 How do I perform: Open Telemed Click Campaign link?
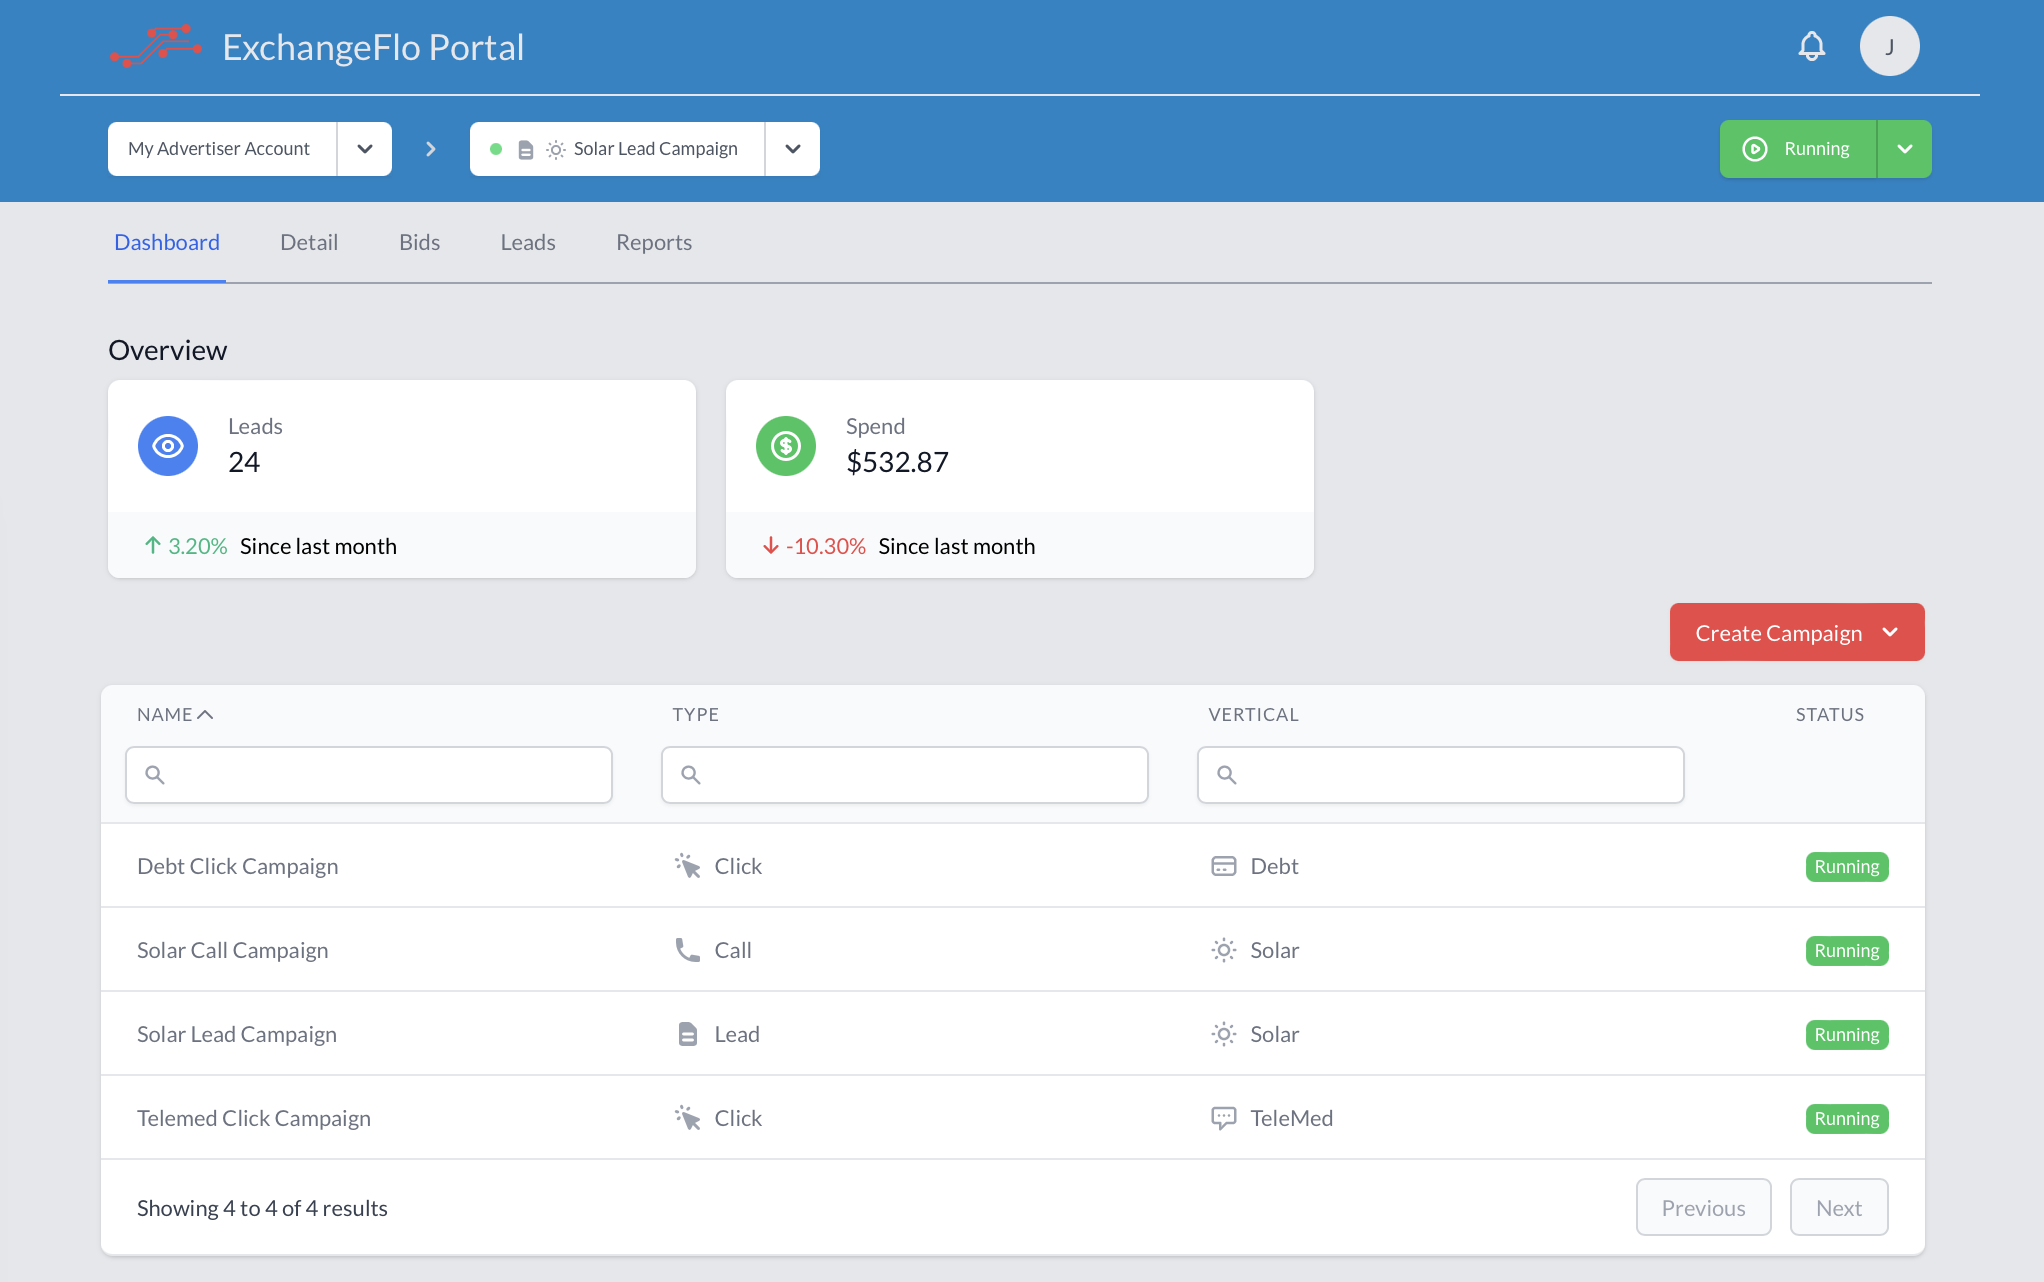pos(253,1118)
